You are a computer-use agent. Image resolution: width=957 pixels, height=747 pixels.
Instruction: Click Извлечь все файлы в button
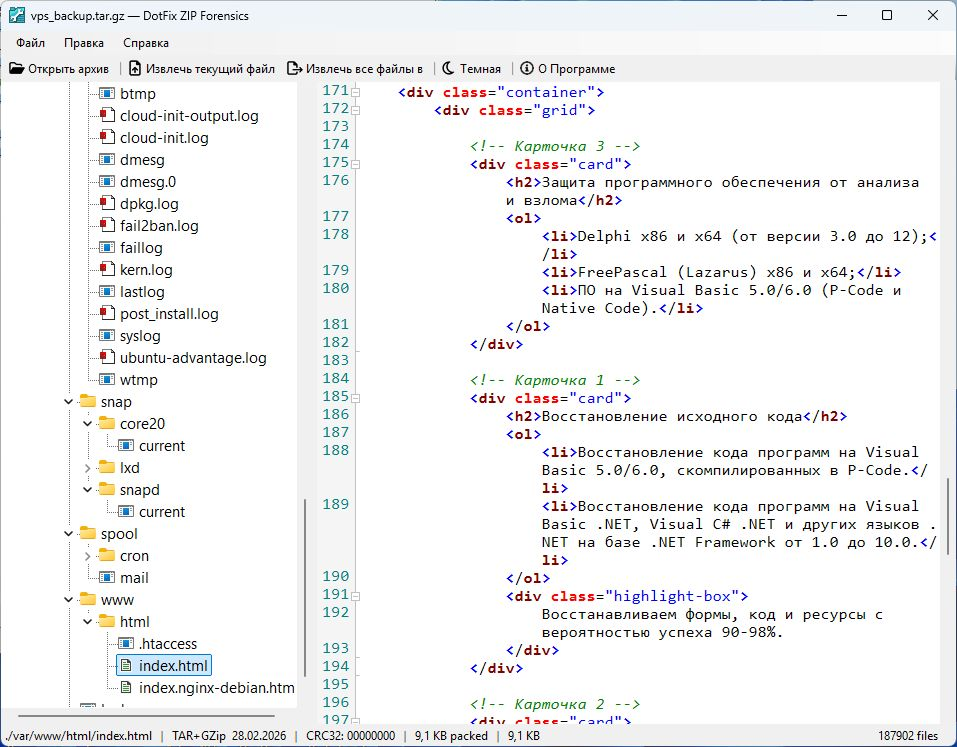355,68
